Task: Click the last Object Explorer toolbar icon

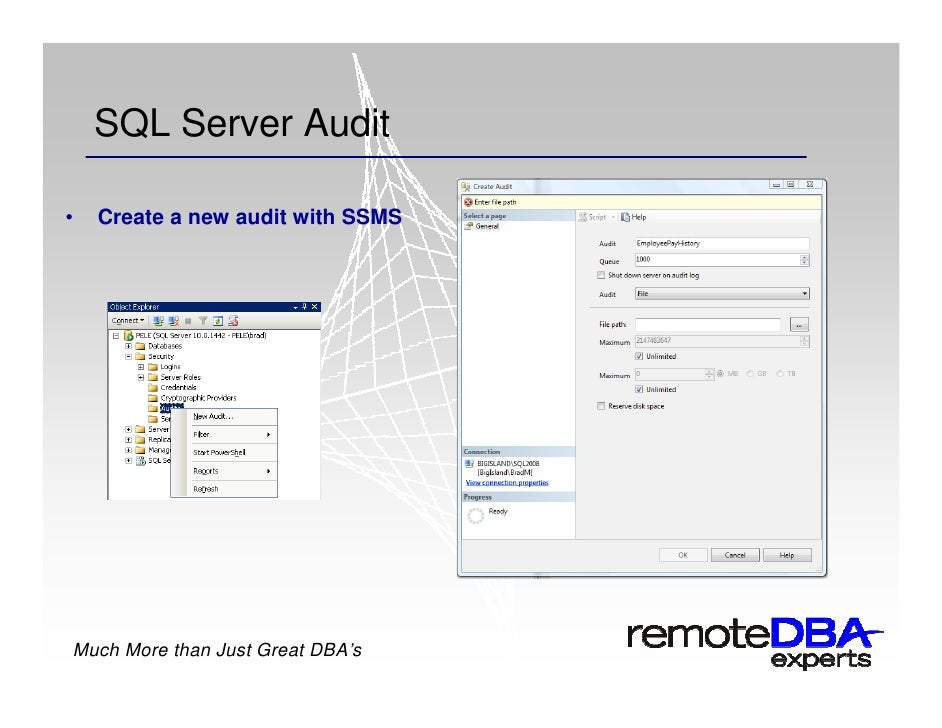Action: (233, 321)
